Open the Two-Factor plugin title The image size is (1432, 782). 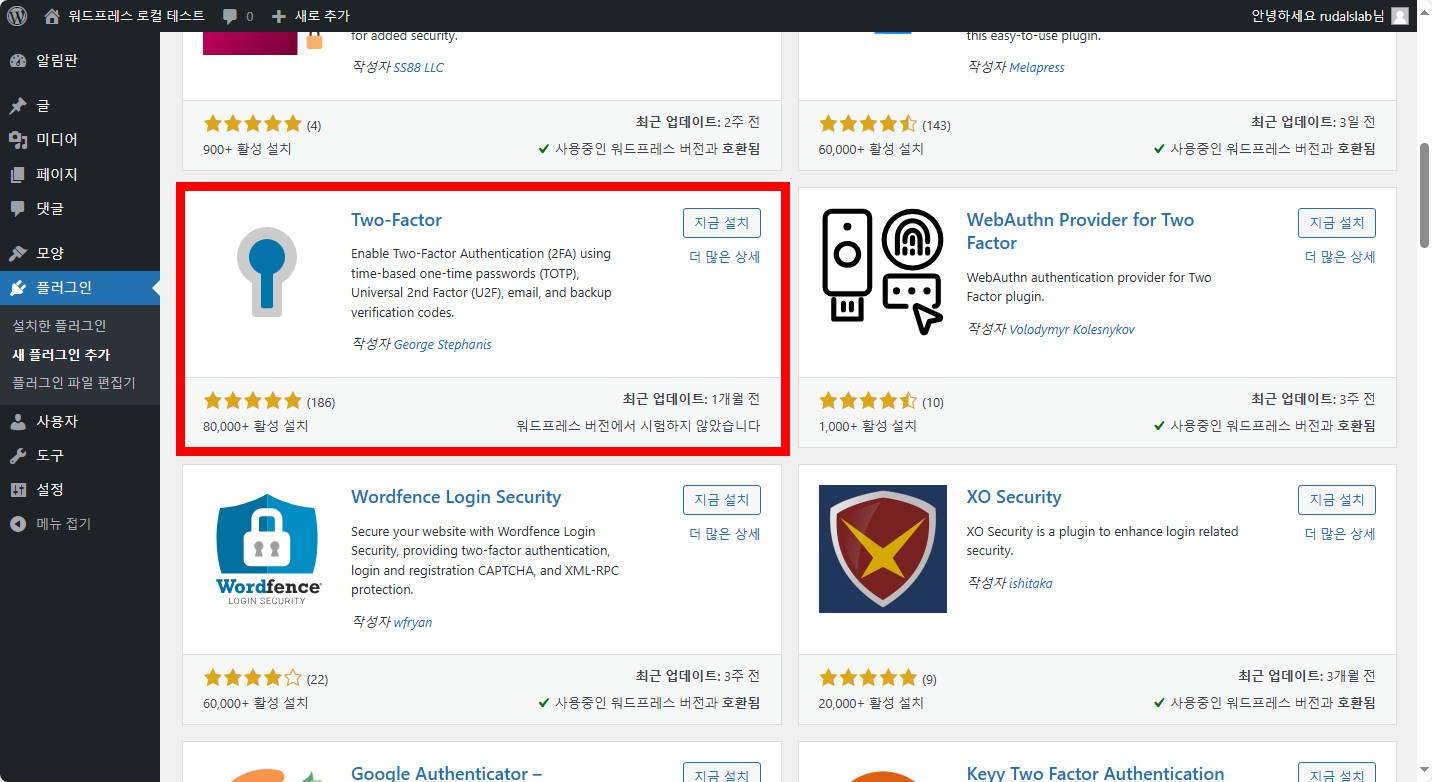(396, 220)
